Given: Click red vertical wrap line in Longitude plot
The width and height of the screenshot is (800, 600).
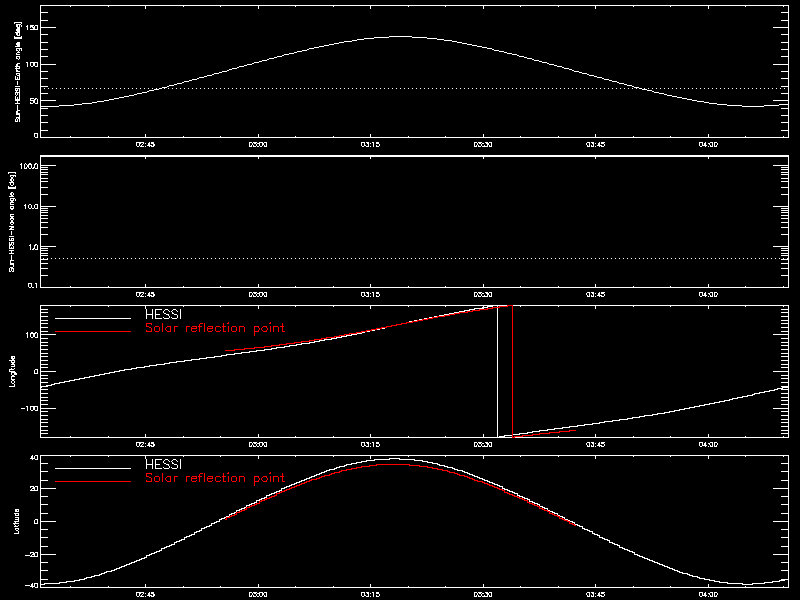Looking at the screenshot, I should coord(512,371).
